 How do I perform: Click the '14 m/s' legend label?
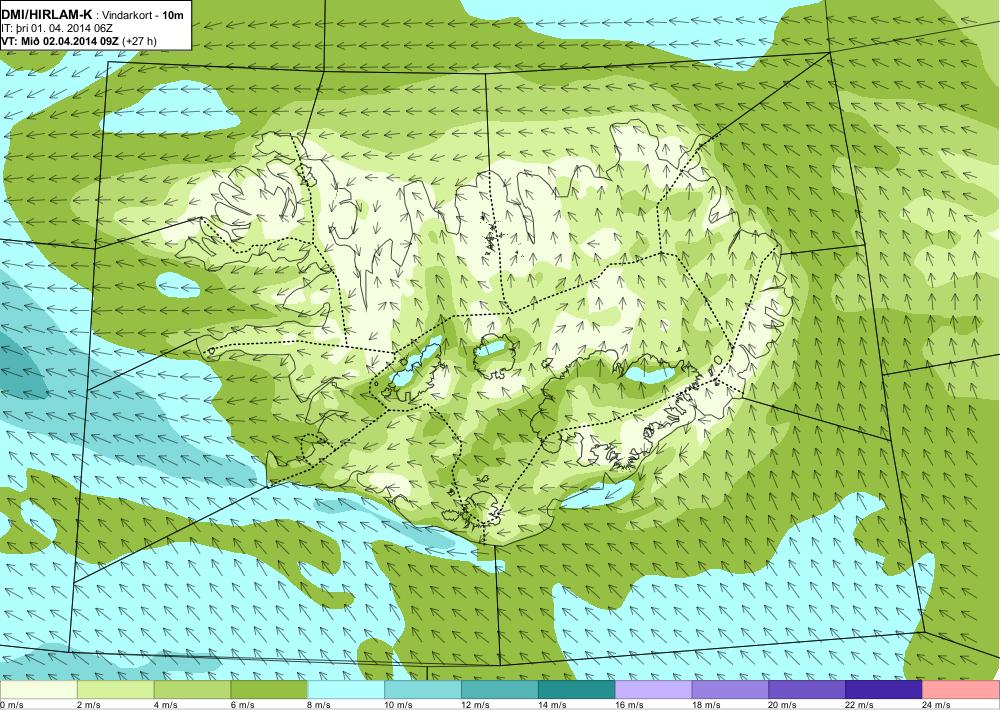pos(552,705)
